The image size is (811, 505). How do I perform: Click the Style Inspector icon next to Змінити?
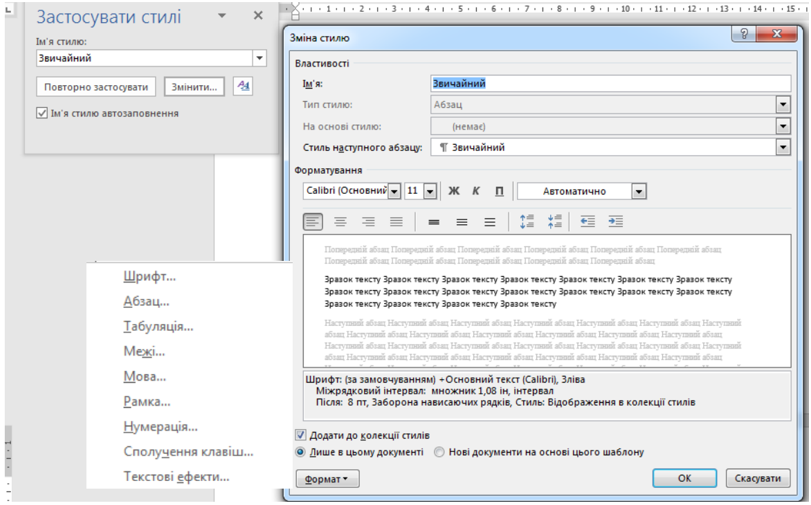243,87
